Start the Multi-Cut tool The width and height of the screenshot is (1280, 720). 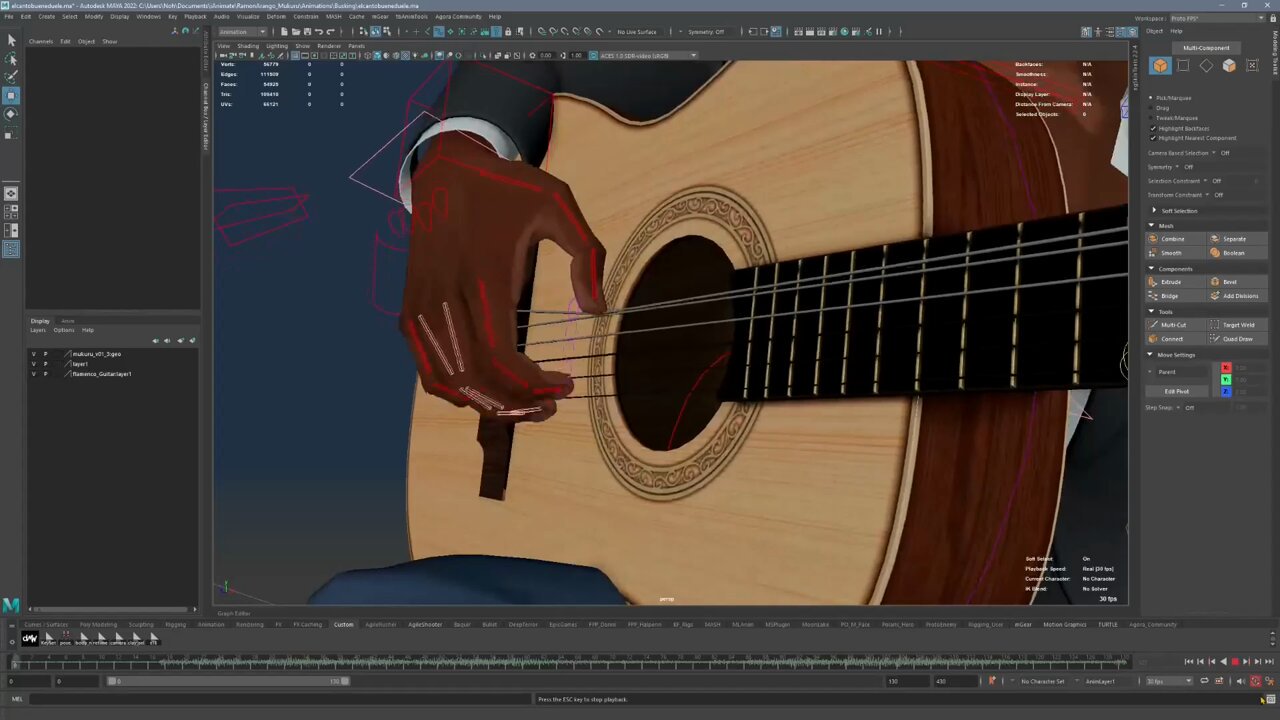[x=1175, y=325]
